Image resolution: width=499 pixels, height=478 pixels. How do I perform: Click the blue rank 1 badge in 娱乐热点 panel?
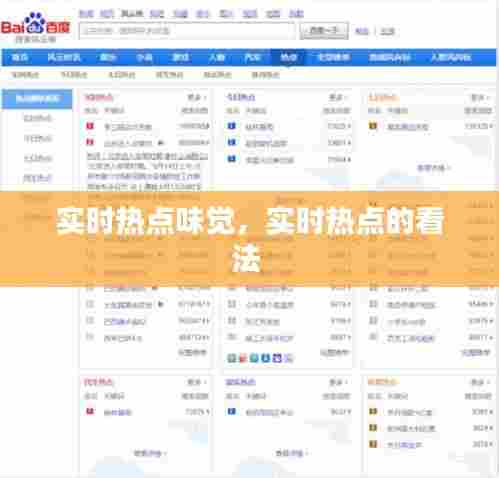point(232,411)
